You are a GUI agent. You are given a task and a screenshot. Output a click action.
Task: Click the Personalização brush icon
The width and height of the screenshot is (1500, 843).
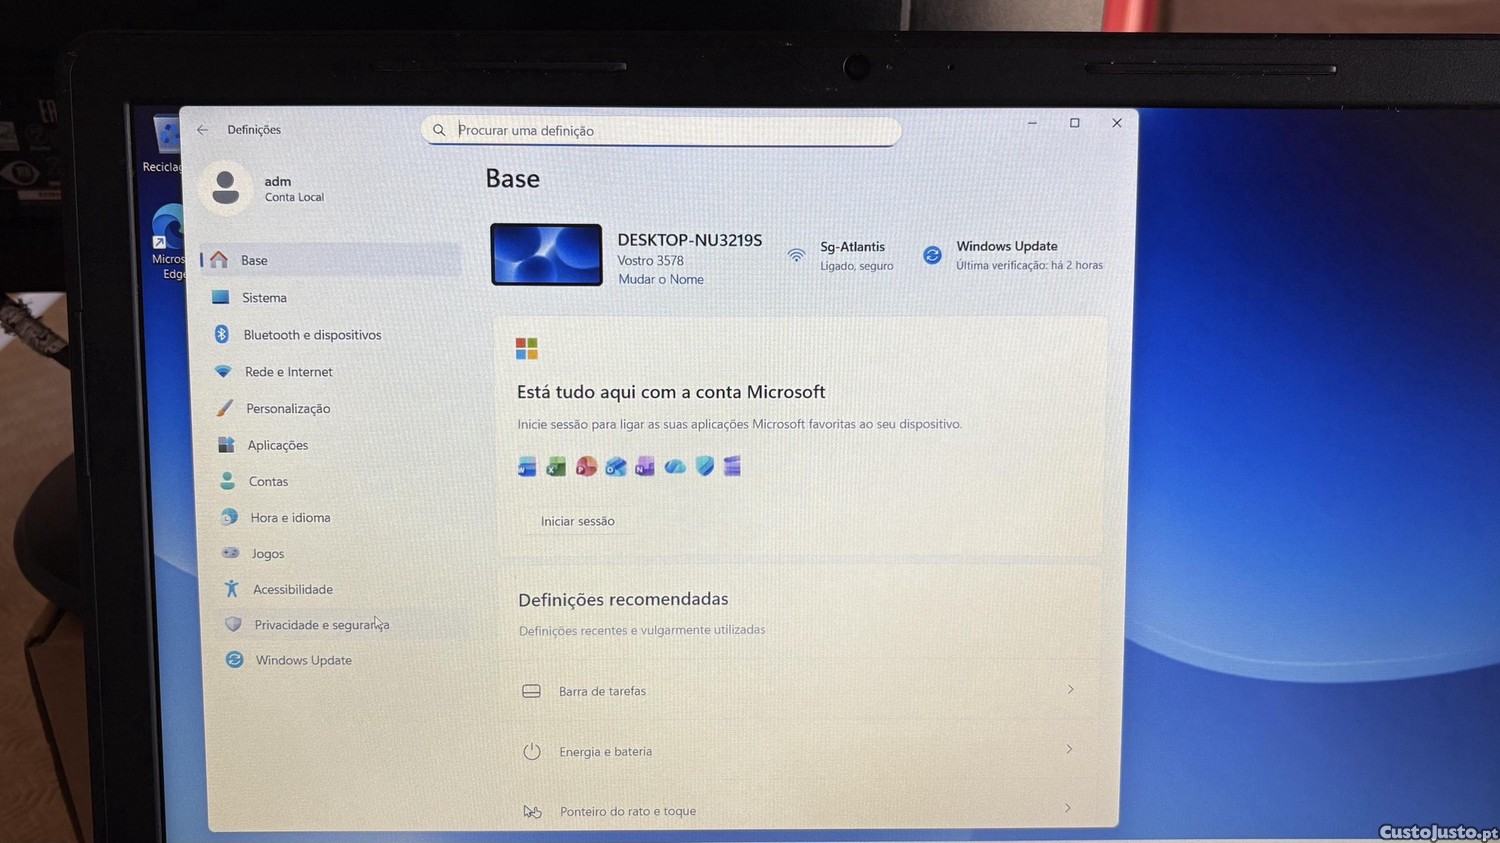click(225, 408)
